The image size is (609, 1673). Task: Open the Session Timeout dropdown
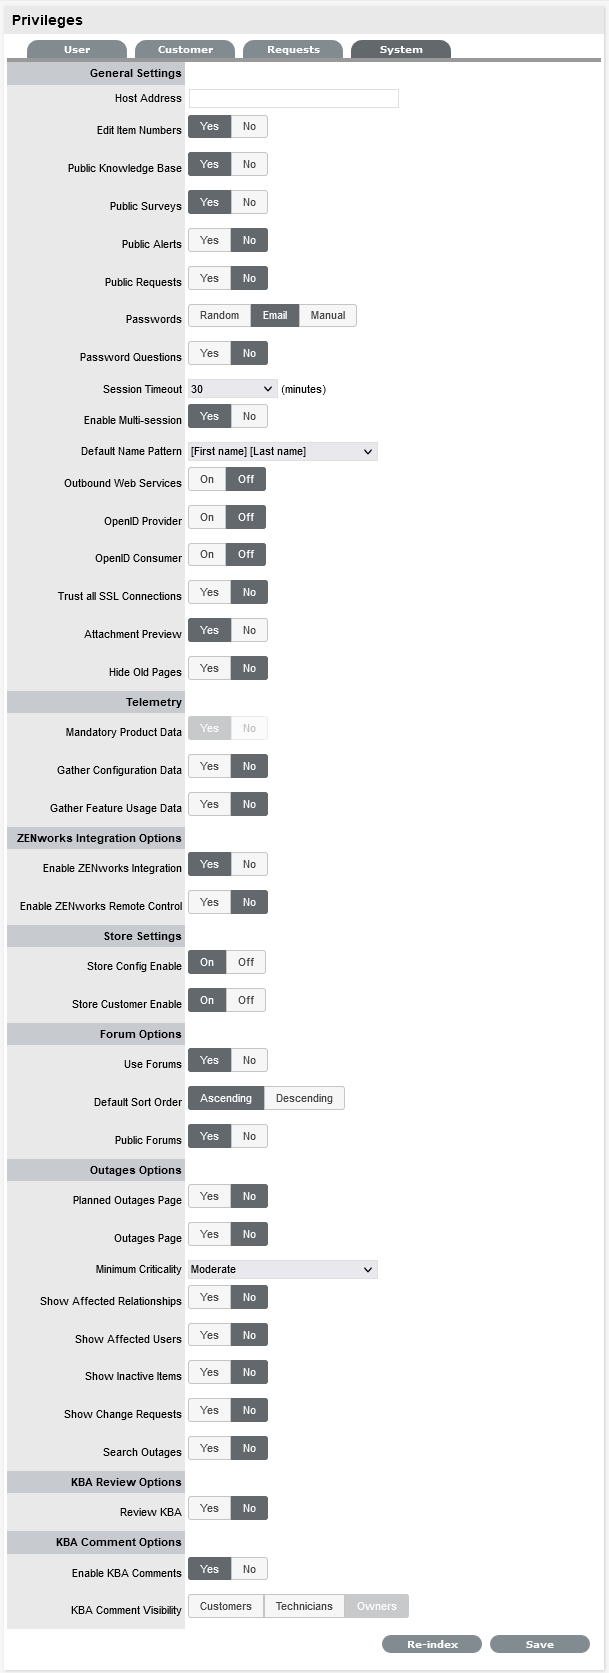232,389
